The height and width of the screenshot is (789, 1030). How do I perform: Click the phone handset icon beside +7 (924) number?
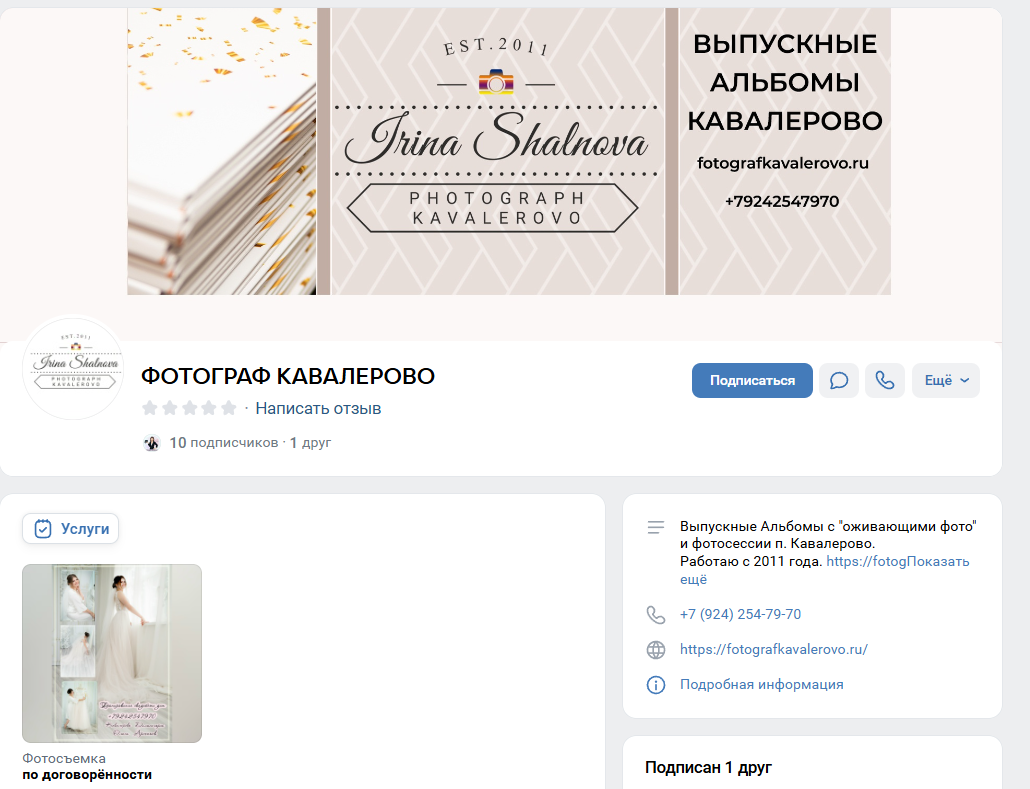[x=656, y=615]
